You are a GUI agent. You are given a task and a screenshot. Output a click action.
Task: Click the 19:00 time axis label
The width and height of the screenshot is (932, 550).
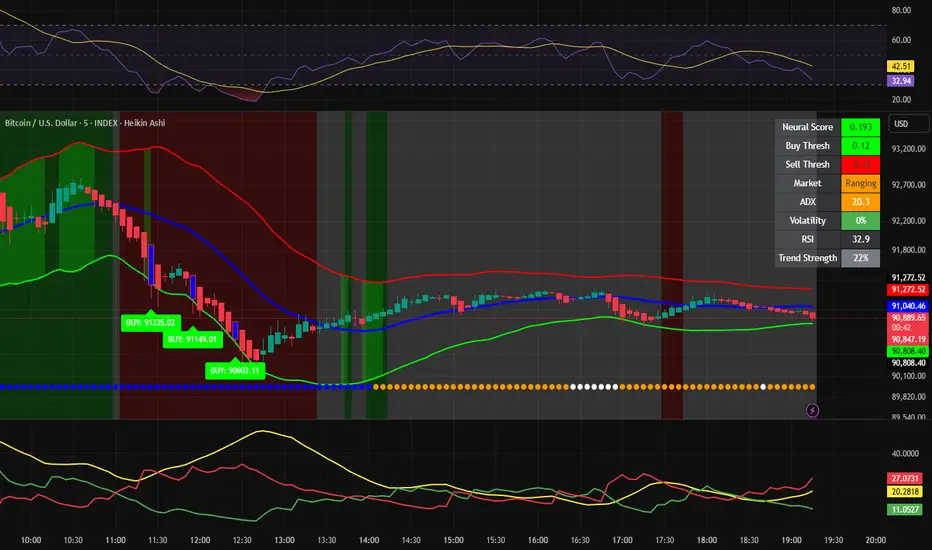coord(791,540)
